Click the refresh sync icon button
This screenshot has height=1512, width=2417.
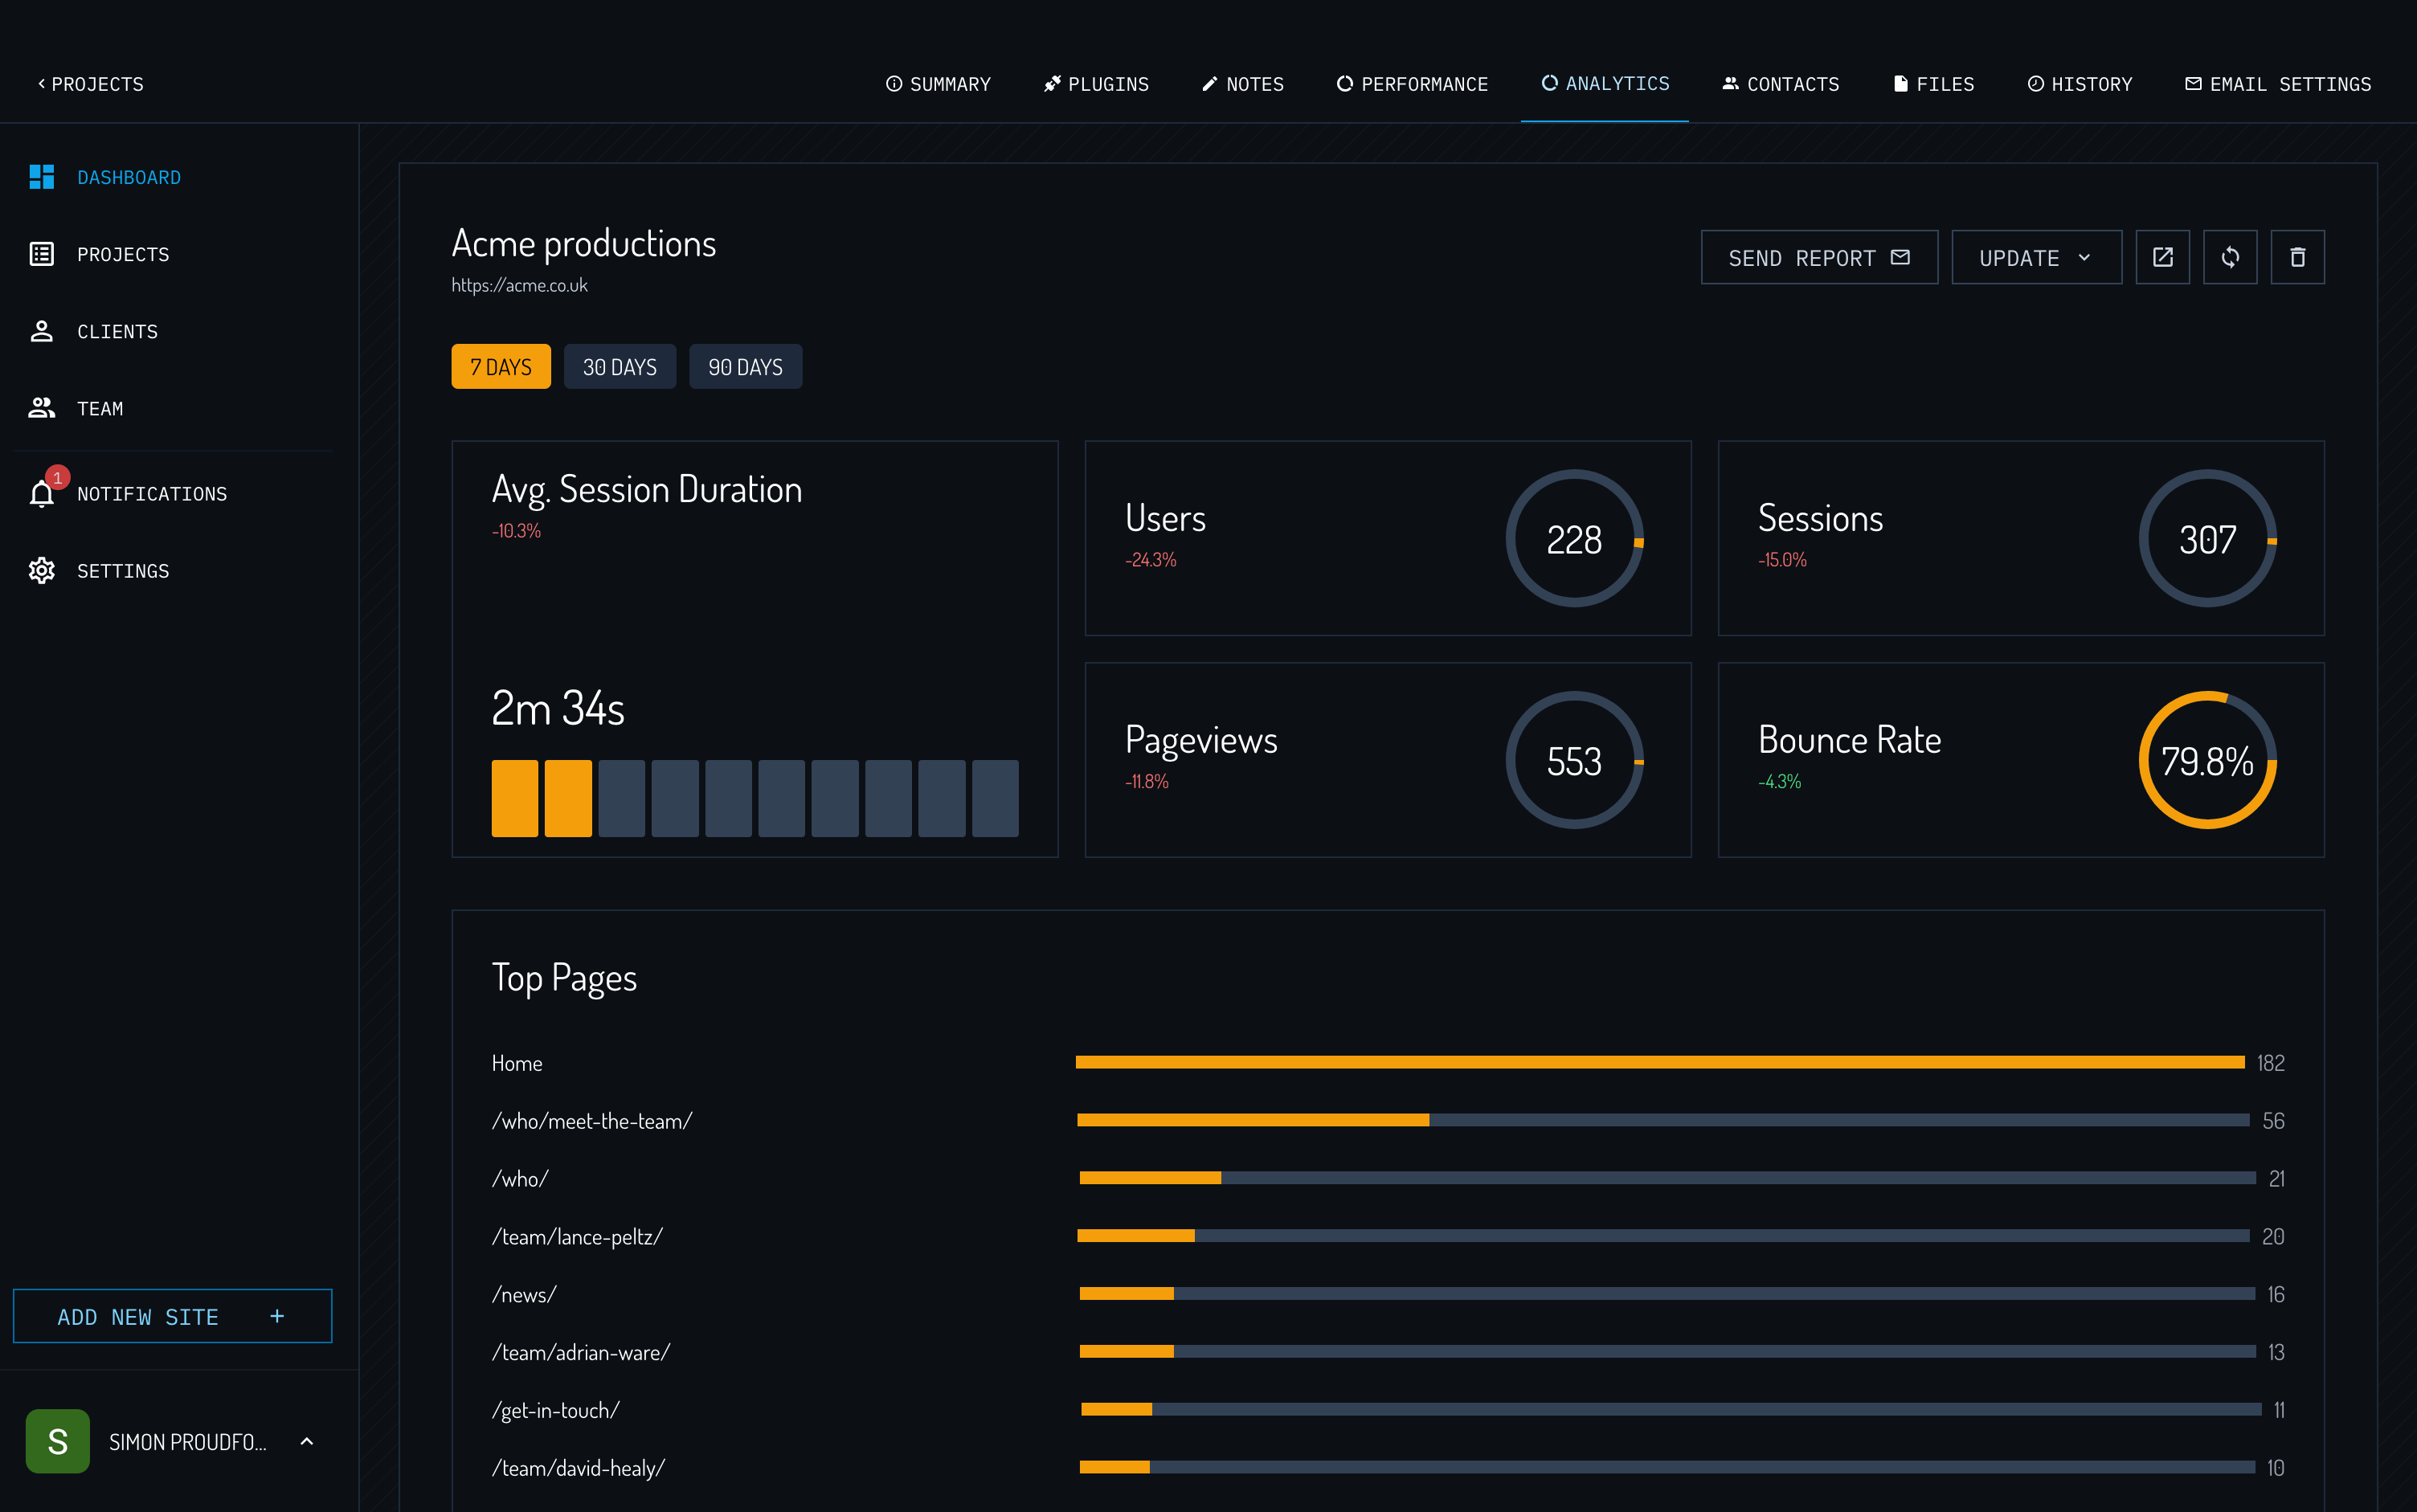[2229, 257]
